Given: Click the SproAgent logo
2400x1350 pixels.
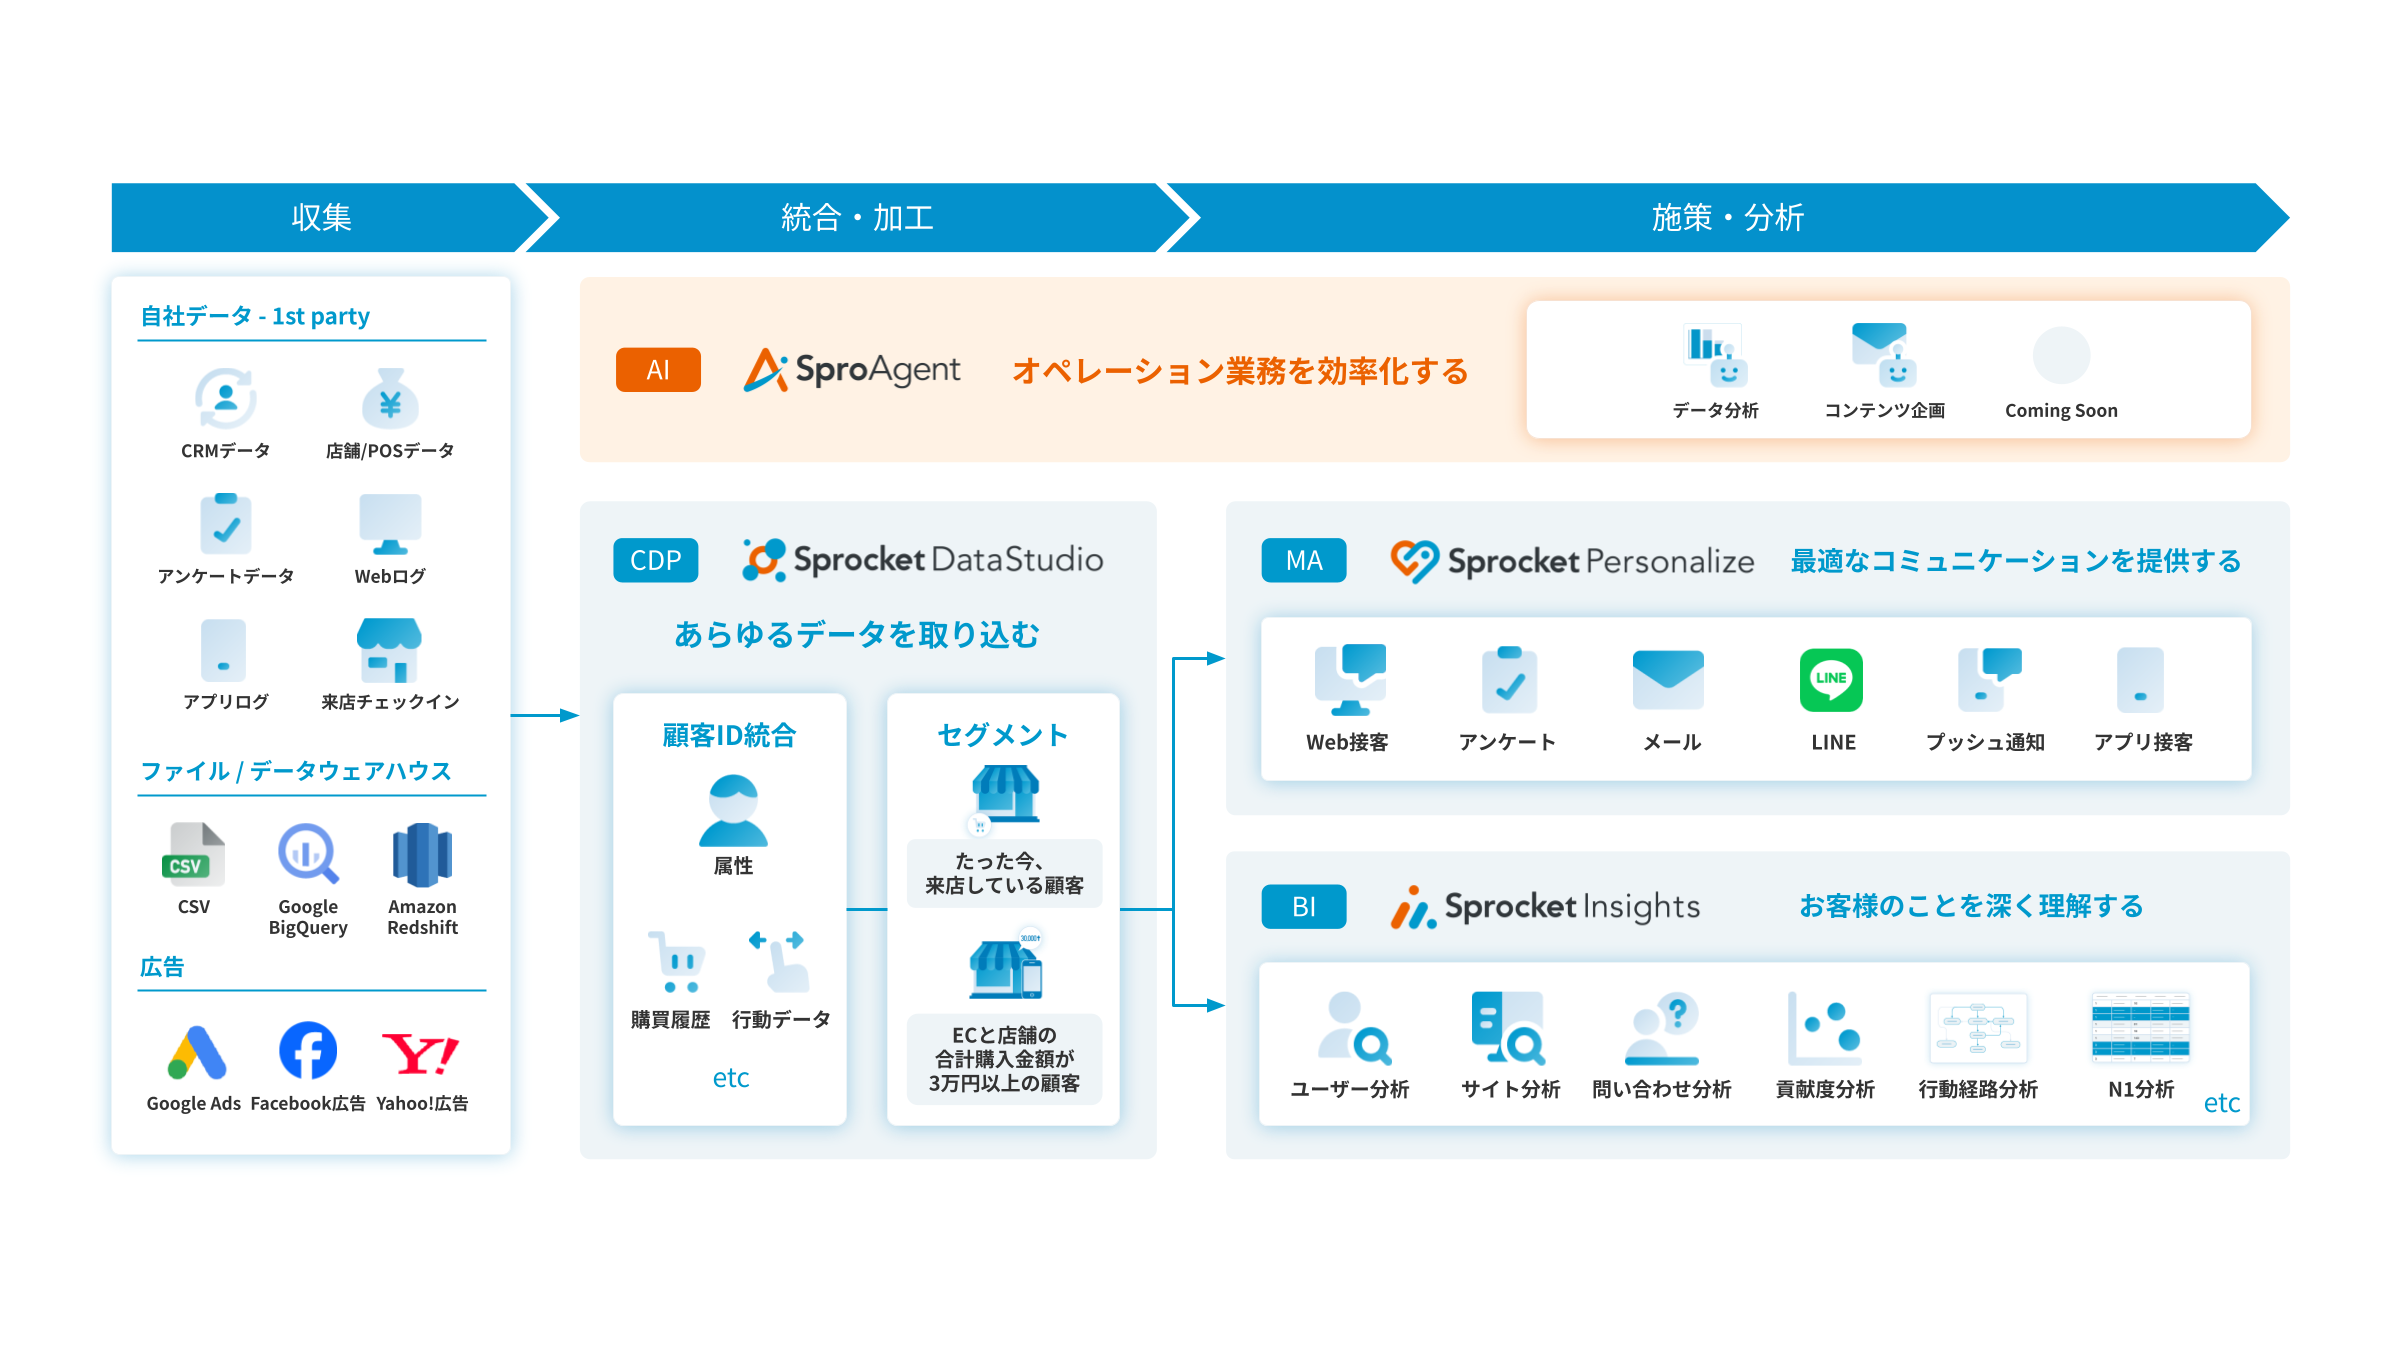Looking at the screenshot, I should [852, 370].
